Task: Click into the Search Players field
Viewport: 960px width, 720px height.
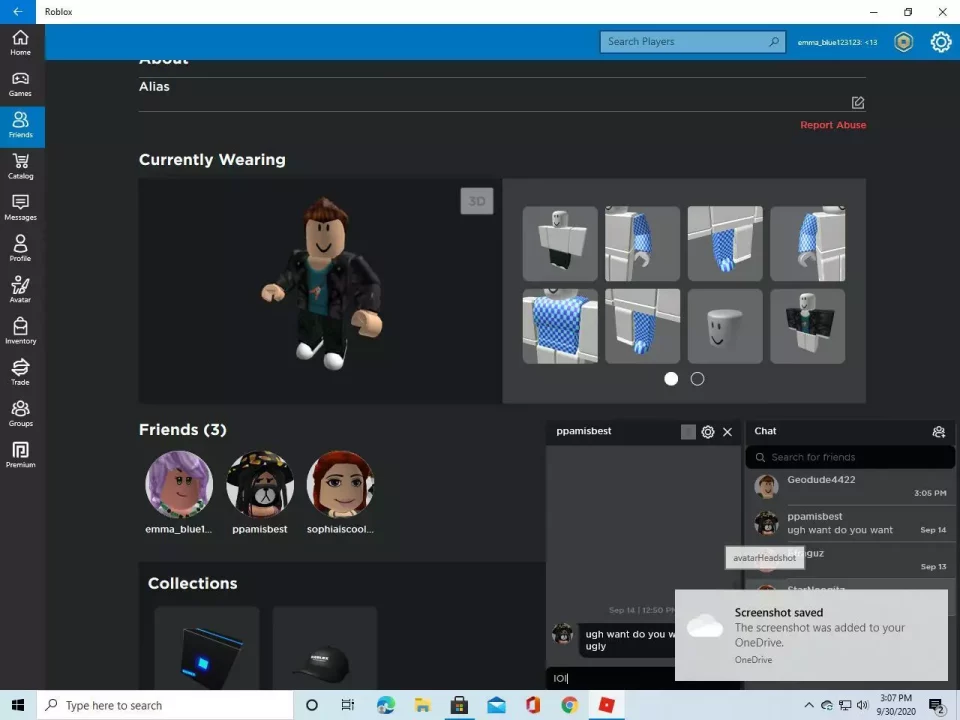Action: (692, 42)
